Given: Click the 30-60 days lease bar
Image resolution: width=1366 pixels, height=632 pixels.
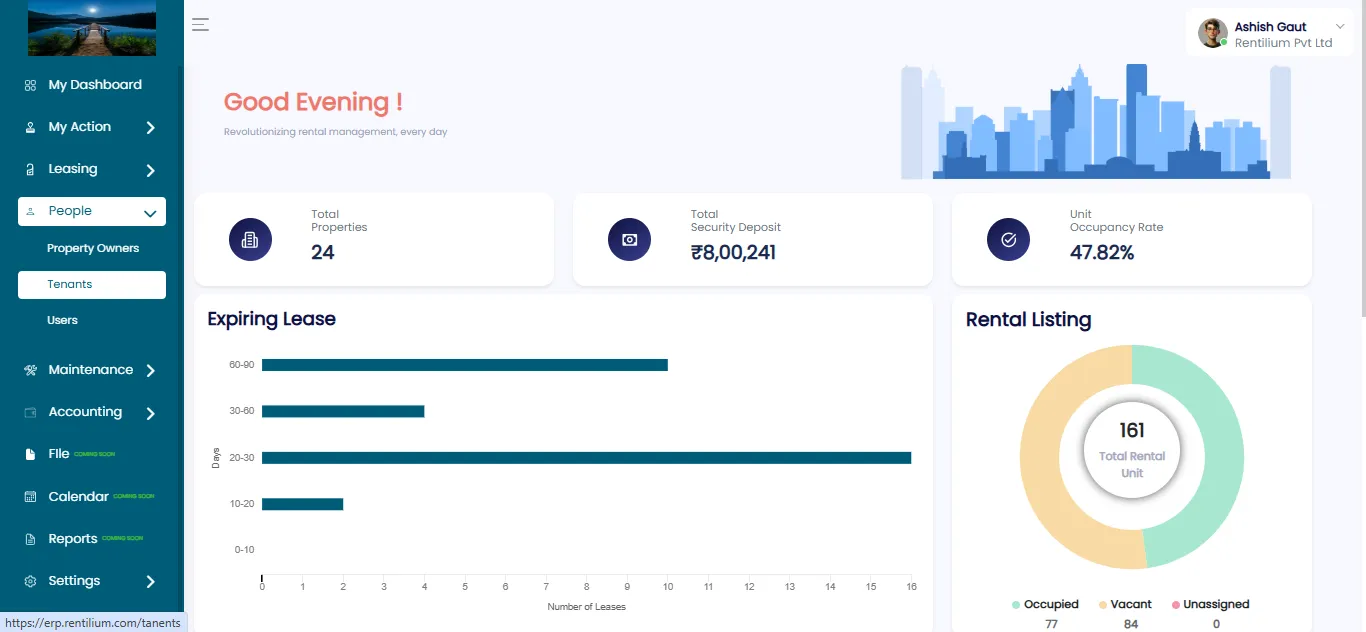Looking at the screenshot, I should tap(343, 411).
